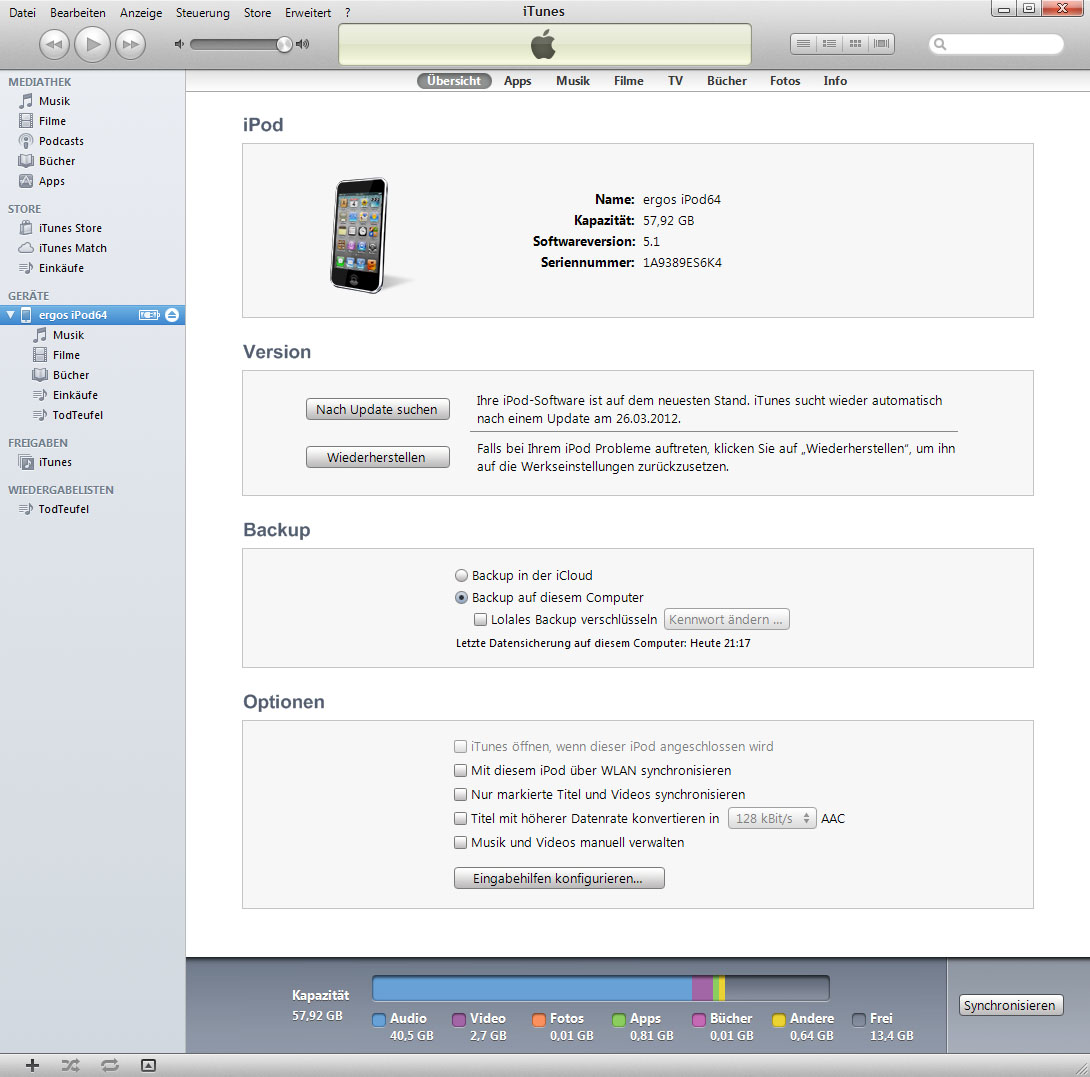Enable Lolales Backup verschlüsseln checkbox
This screenshot has height=1077, width=1090.
point(480,620)
